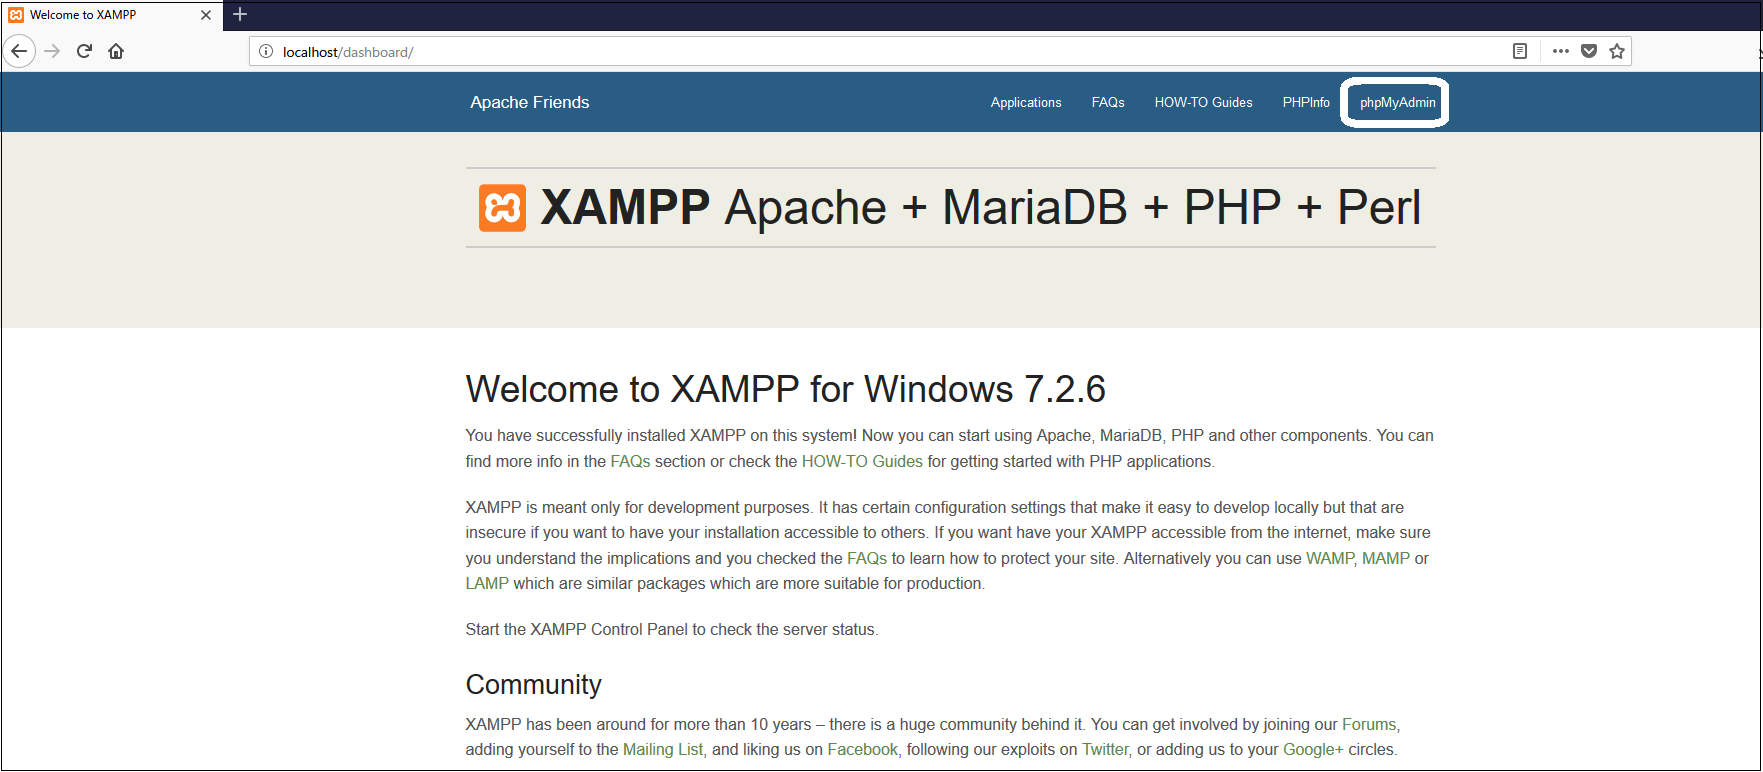Follow the FAQs link in first paragraph
The width and height of the screenshot is (1763, 772).
(630, 461)
